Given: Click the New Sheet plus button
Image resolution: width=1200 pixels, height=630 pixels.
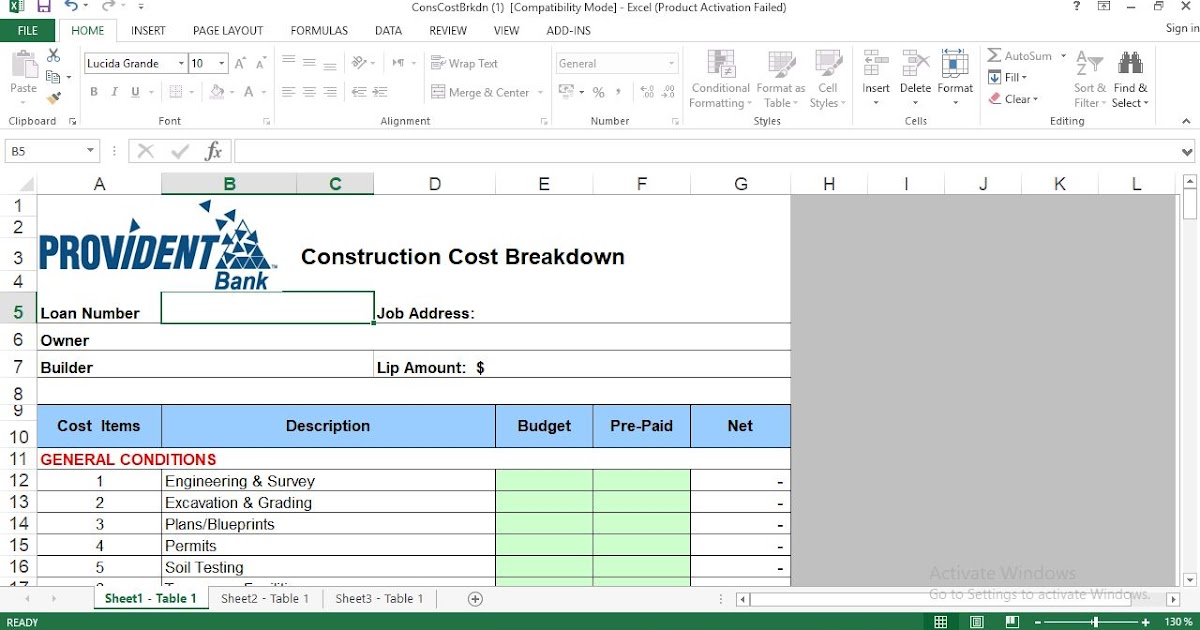Looking at the screenshot, I should coord(474,598).
